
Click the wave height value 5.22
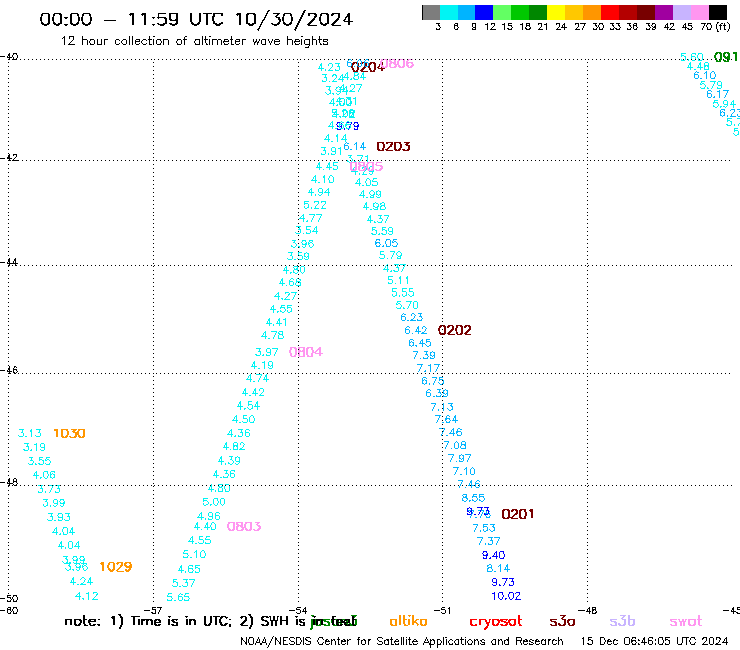click(315, 205)
